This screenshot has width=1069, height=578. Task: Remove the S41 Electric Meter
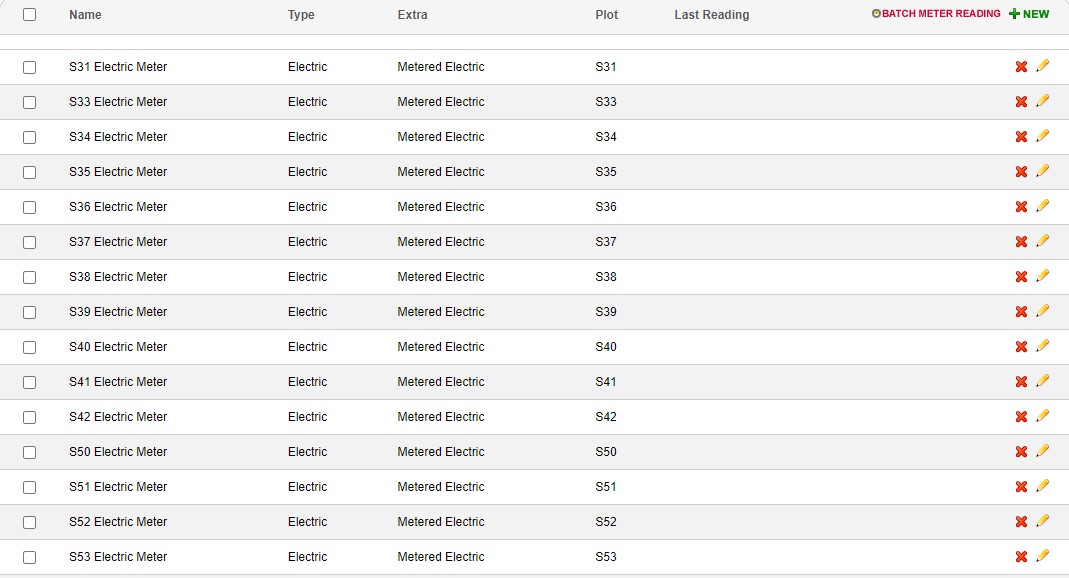(1021, 382)
